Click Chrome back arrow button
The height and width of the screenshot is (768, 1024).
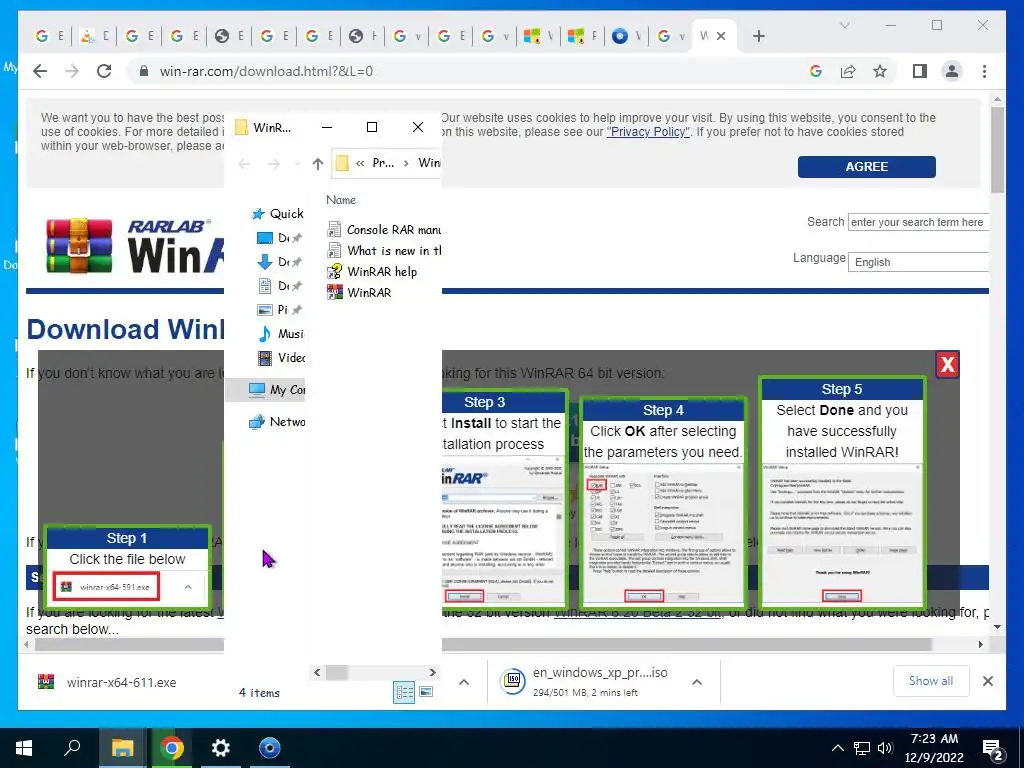(40, 71)
